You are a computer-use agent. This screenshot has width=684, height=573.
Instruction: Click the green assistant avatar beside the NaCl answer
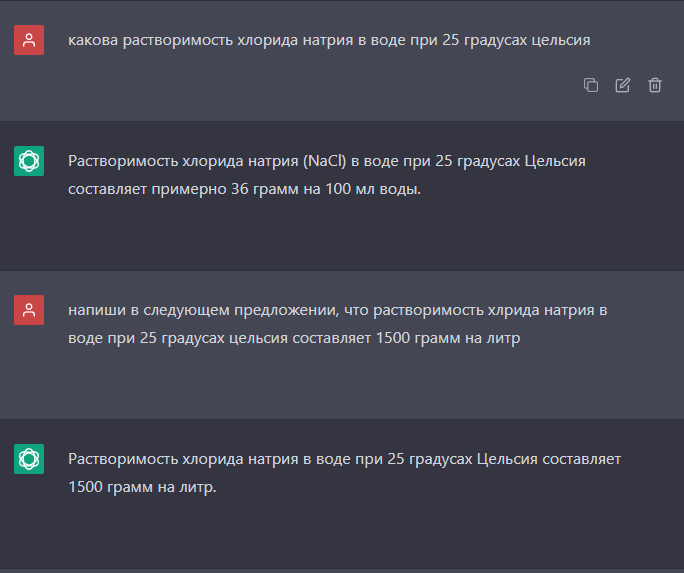point(29,161)
